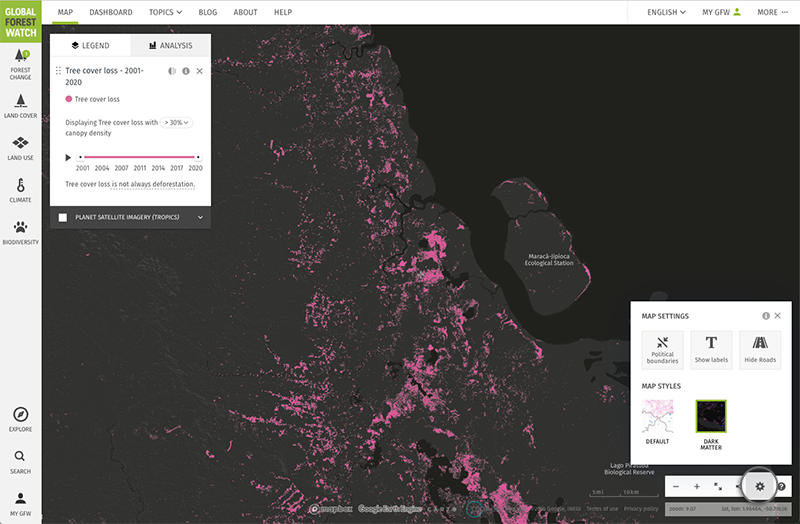
Task: Select the Climate thermometer icon
Action: pos(20,191)
